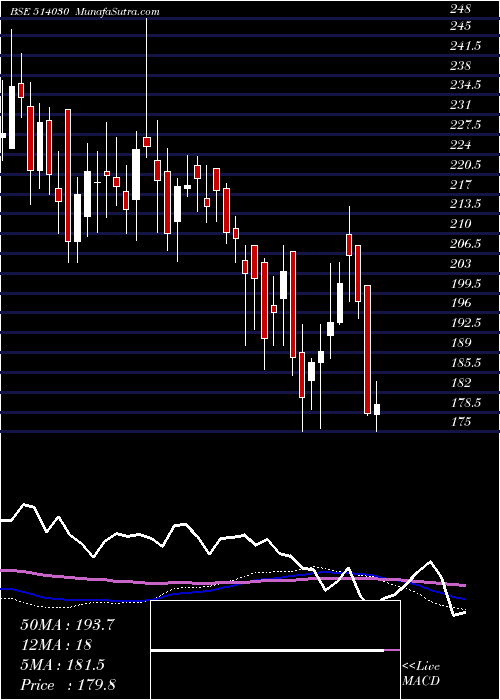Click the 12MA : 18 readout
This screenshot has height=700, width=500.
(56, 645)
